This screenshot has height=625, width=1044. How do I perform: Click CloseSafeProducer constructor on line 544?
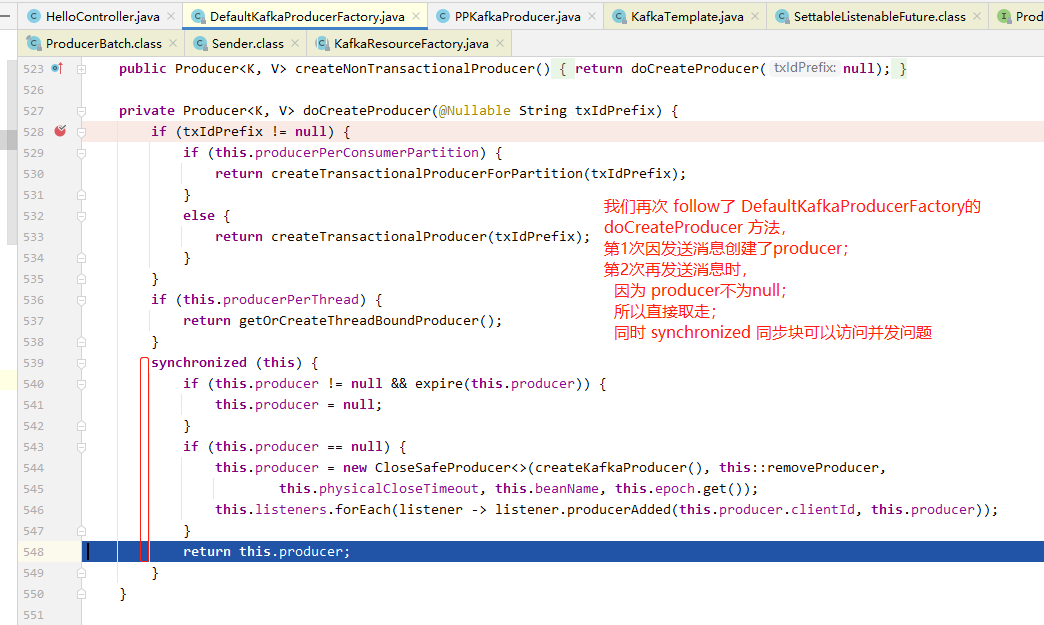[443, 468]
